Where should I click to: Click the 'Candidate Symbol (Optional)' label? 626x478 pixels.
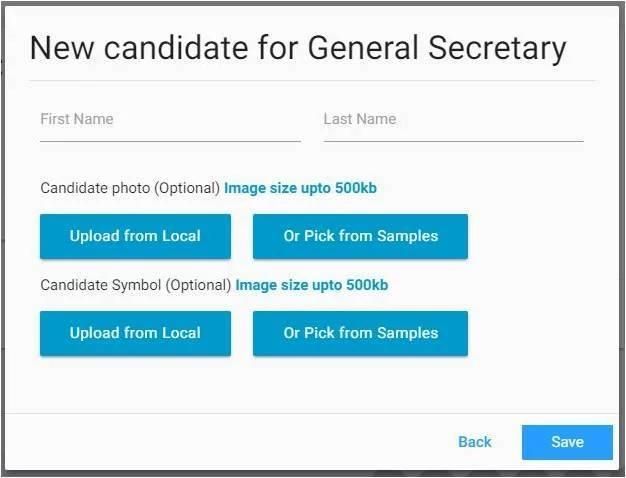click(x=136, y=285)
